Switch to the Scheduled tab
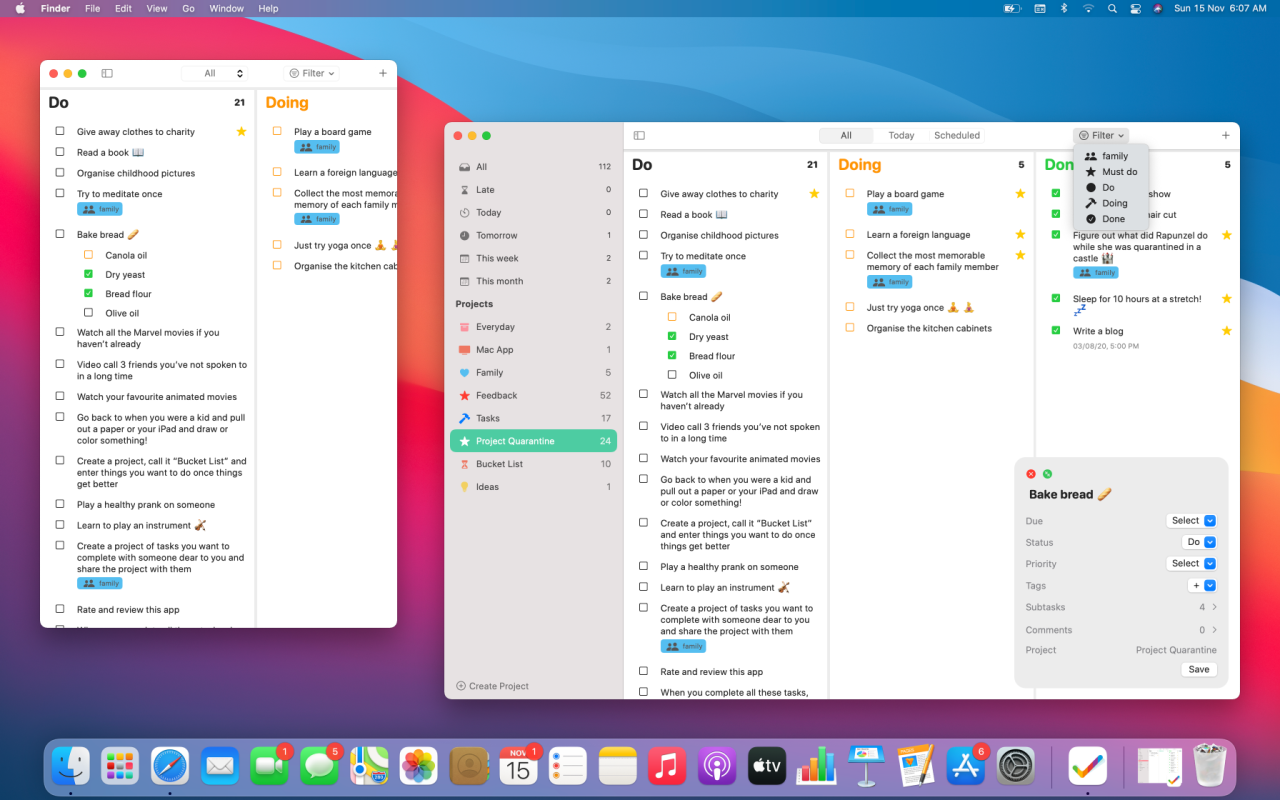1280x800 pixels. coord(956,135)
